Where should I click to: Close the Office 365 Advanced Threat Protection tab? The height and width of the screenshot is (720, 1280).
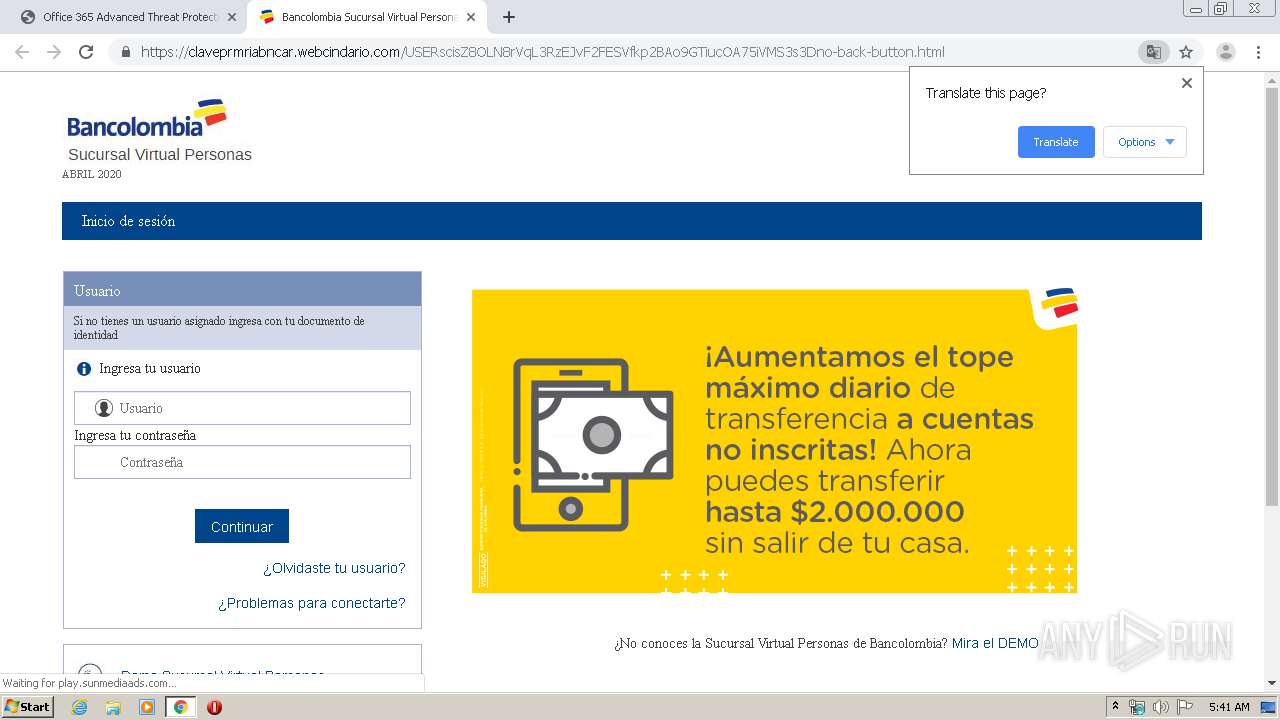click(x=232, y=17)
